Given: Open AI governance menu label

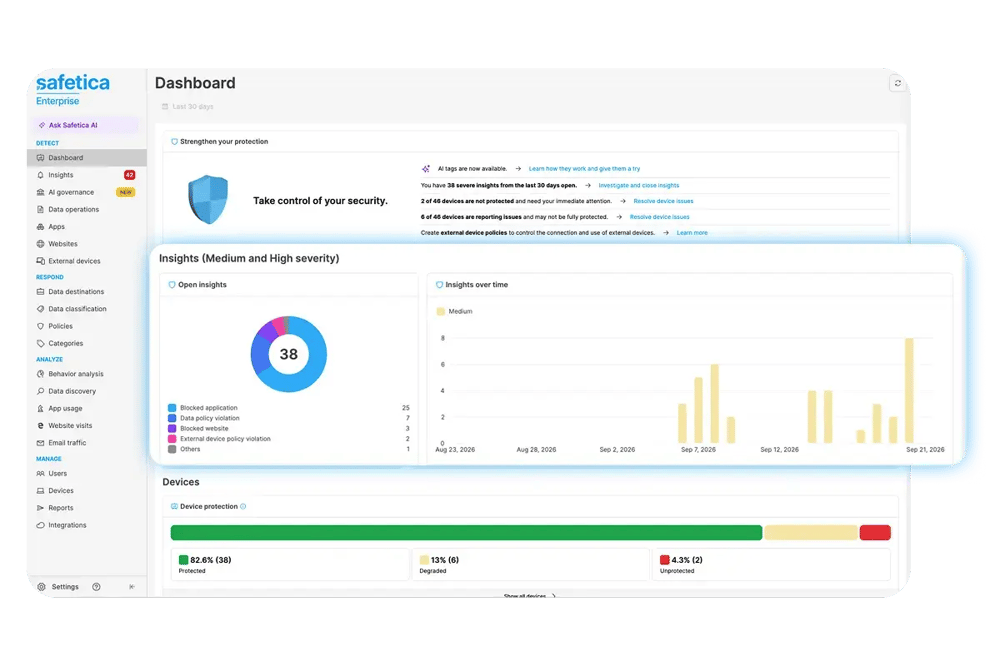Looking at the screenshot, I should coord(71,192).
